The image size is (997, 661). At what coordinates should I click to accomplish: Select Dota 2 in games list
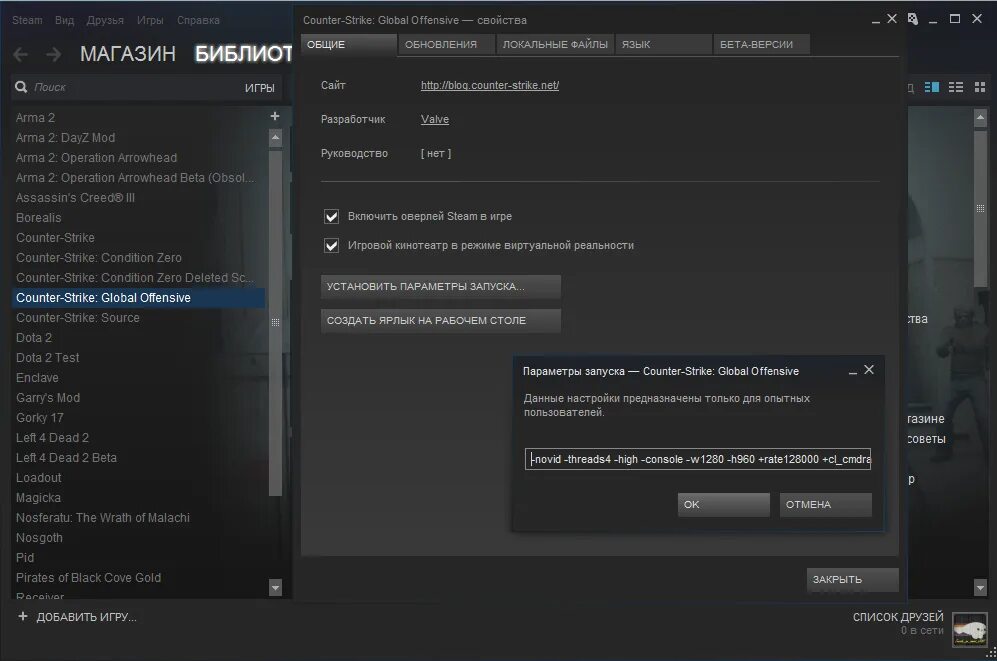pos(34,338)
